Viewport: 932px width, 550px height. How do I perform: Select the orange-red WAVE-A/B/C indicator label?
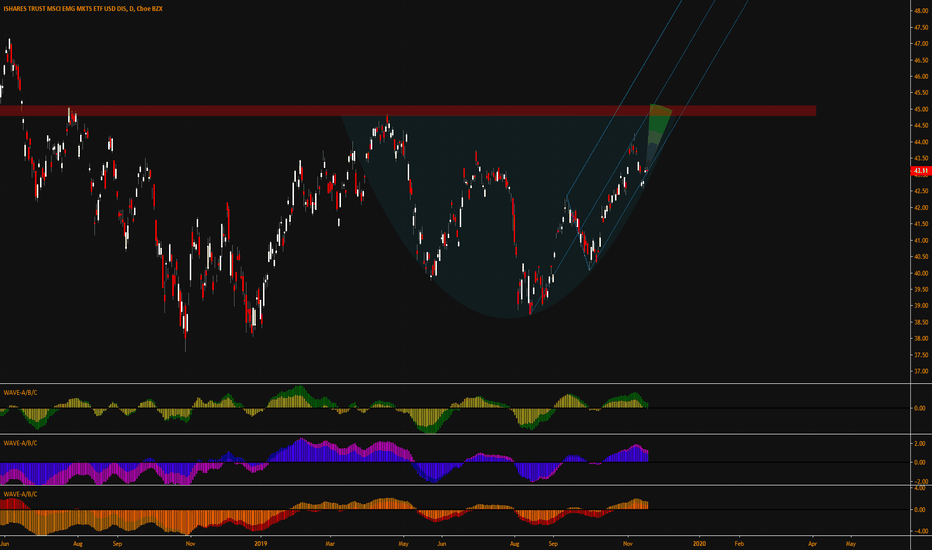20,494
